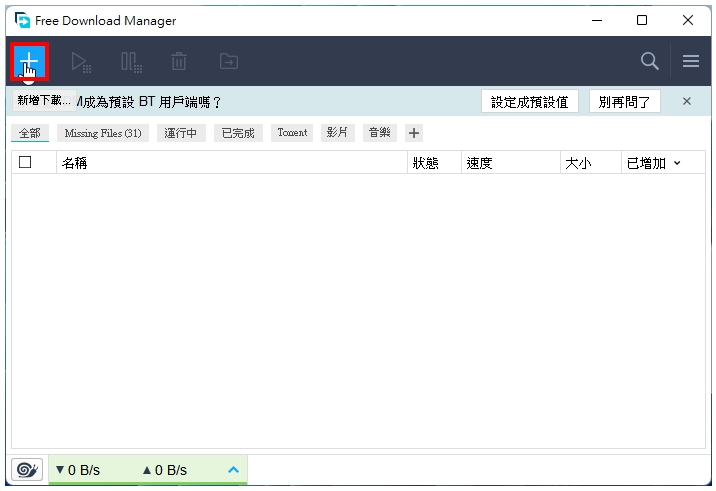Expand the speed panel up chevron
Image resolution: width=716 pixels, height=491 pixels.
coord(233,470)
